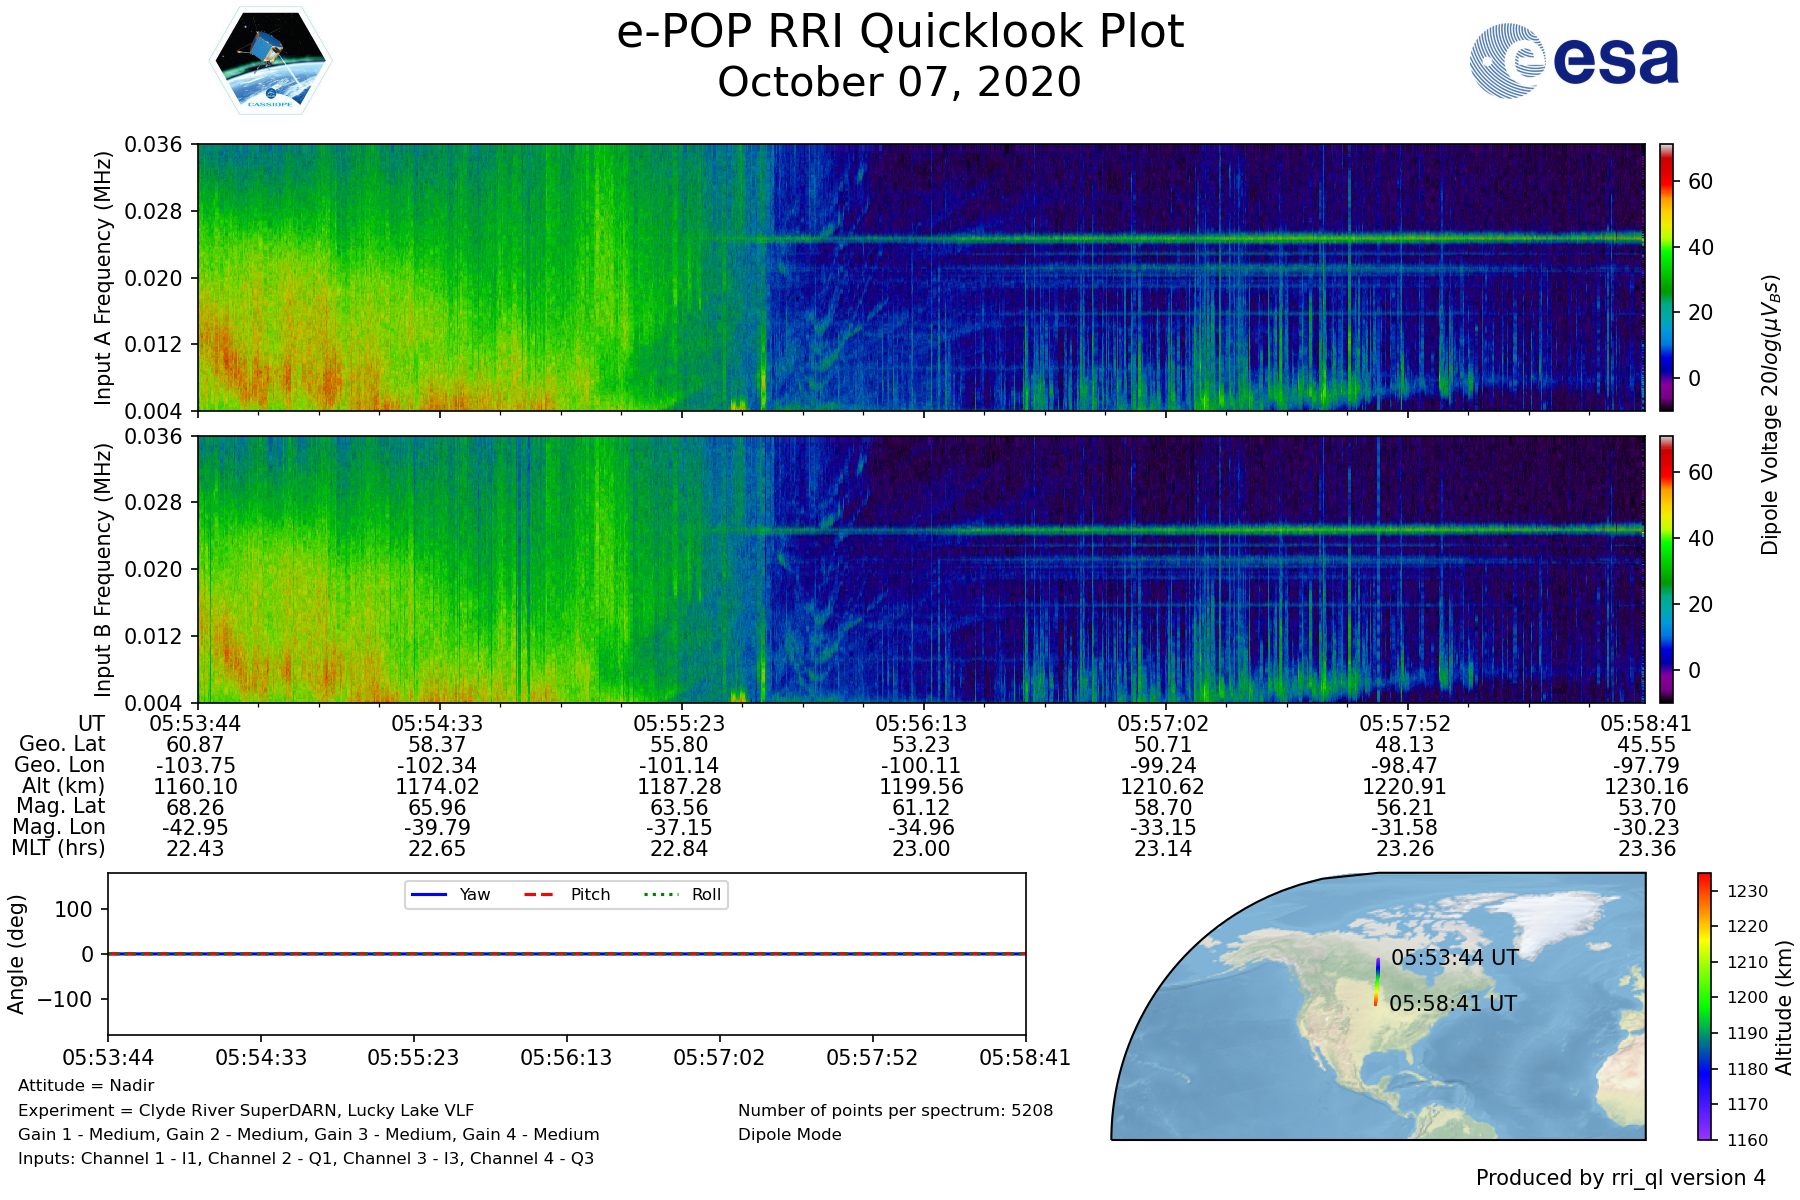
Task: Select the Input B dipole voltage colorbar
Action: click(x=1666, y=568)
